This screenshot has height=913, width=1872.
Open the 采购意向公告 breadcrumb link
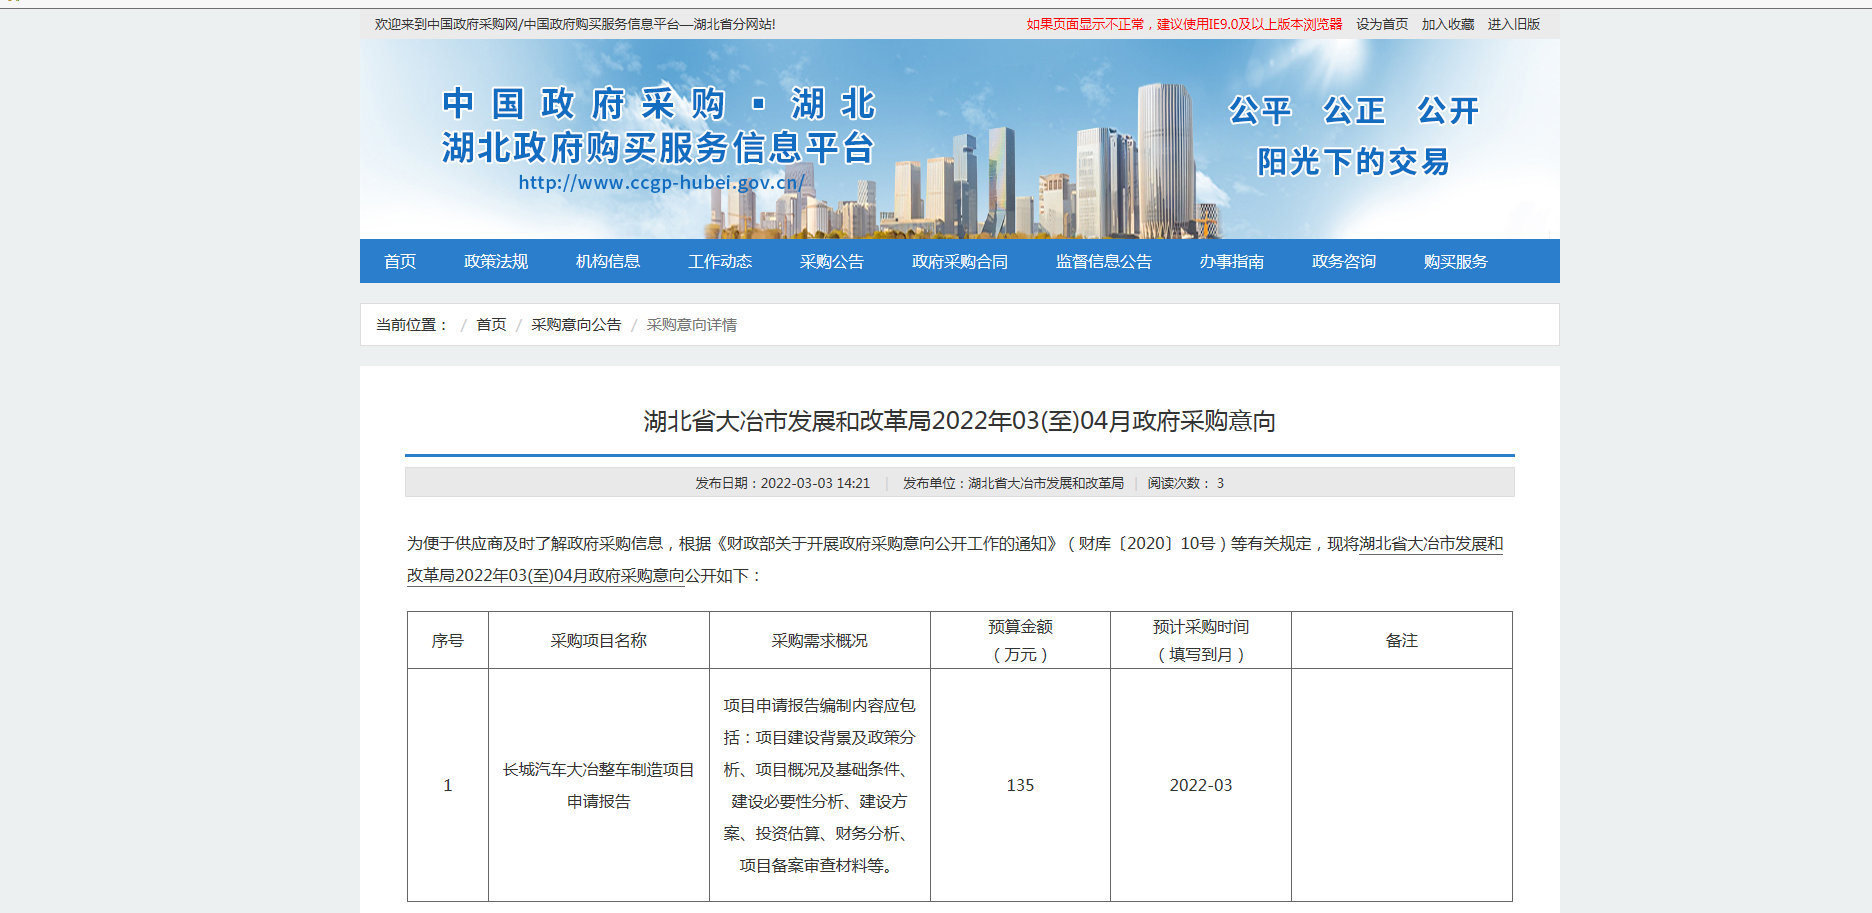coord(576,324)
